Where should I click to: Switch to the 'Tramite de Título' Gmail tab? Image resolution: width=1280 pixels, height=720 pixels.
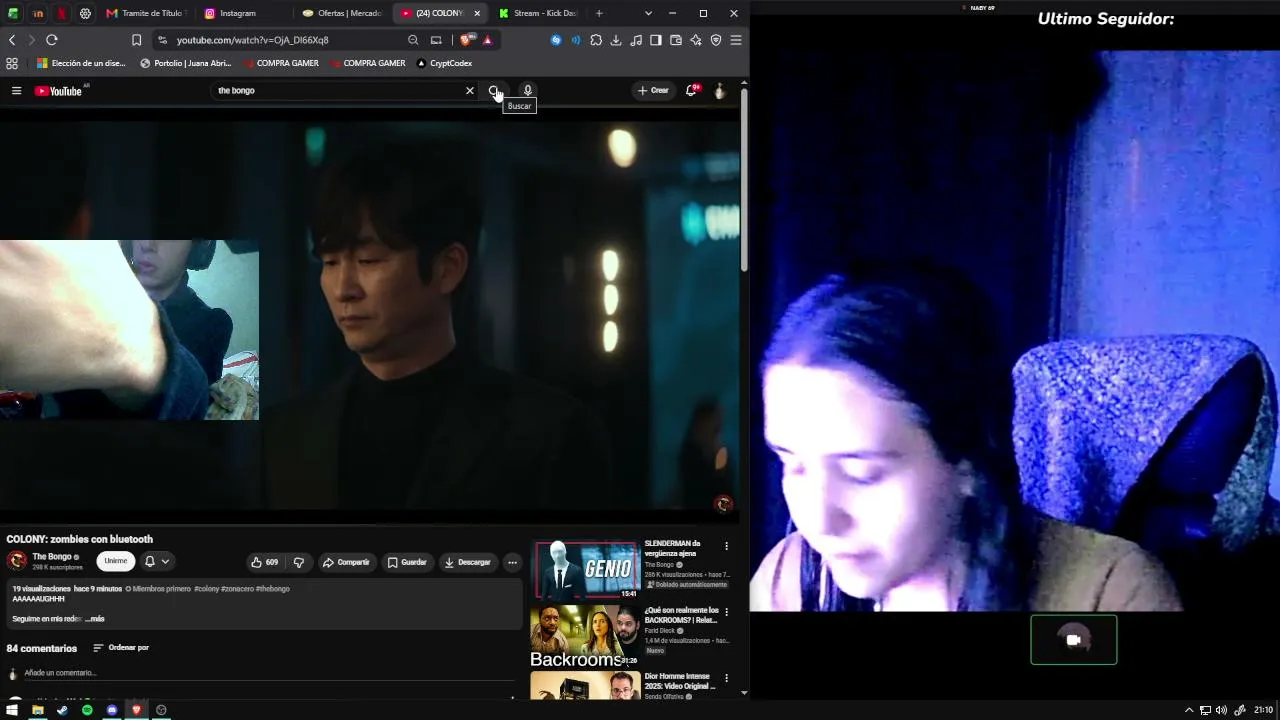coord(146,13)
